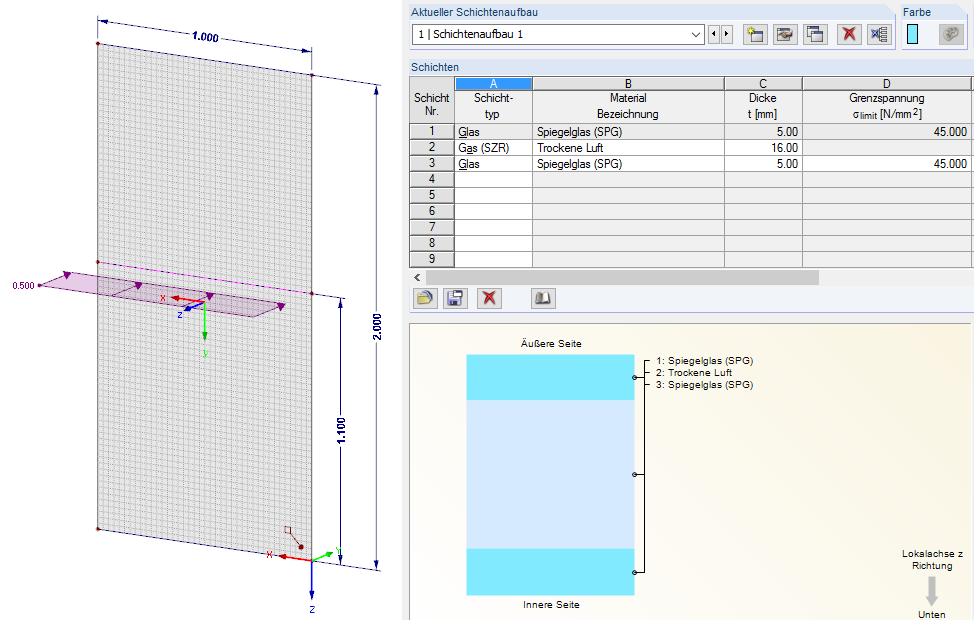The image size is (974, 620).
Task: Go to next Schichtenaufbau arrow
Action: (726, 34)
